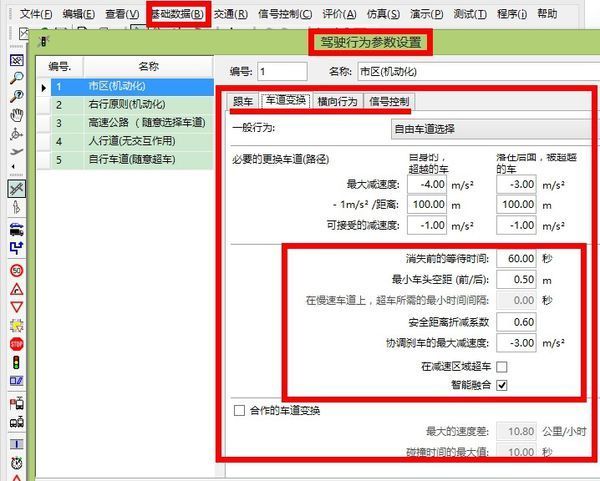600x481 pixels.
Task: Select the yellow conflict area tool
Action: coord(16,326)
